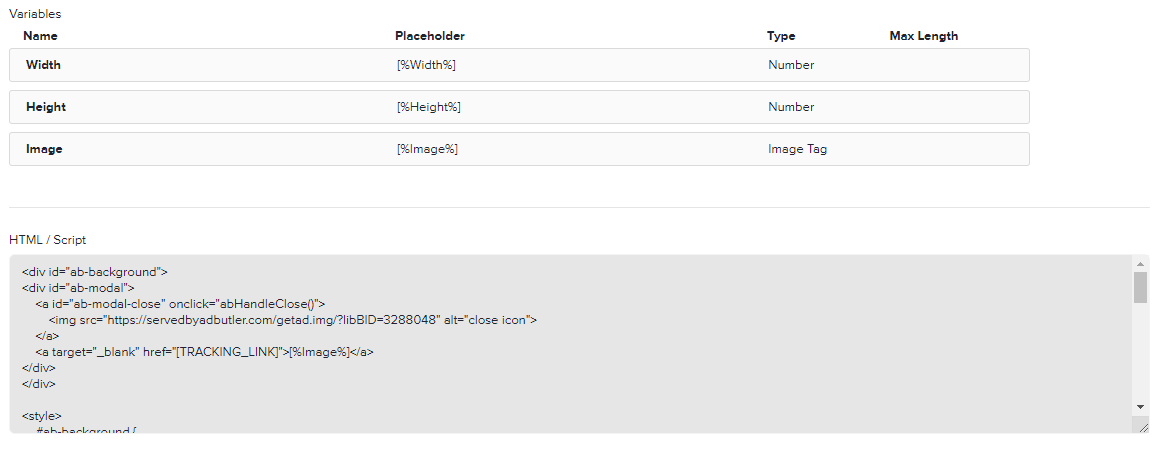Click the <style> tag line
1157x452 pixels.
(42, 416)
